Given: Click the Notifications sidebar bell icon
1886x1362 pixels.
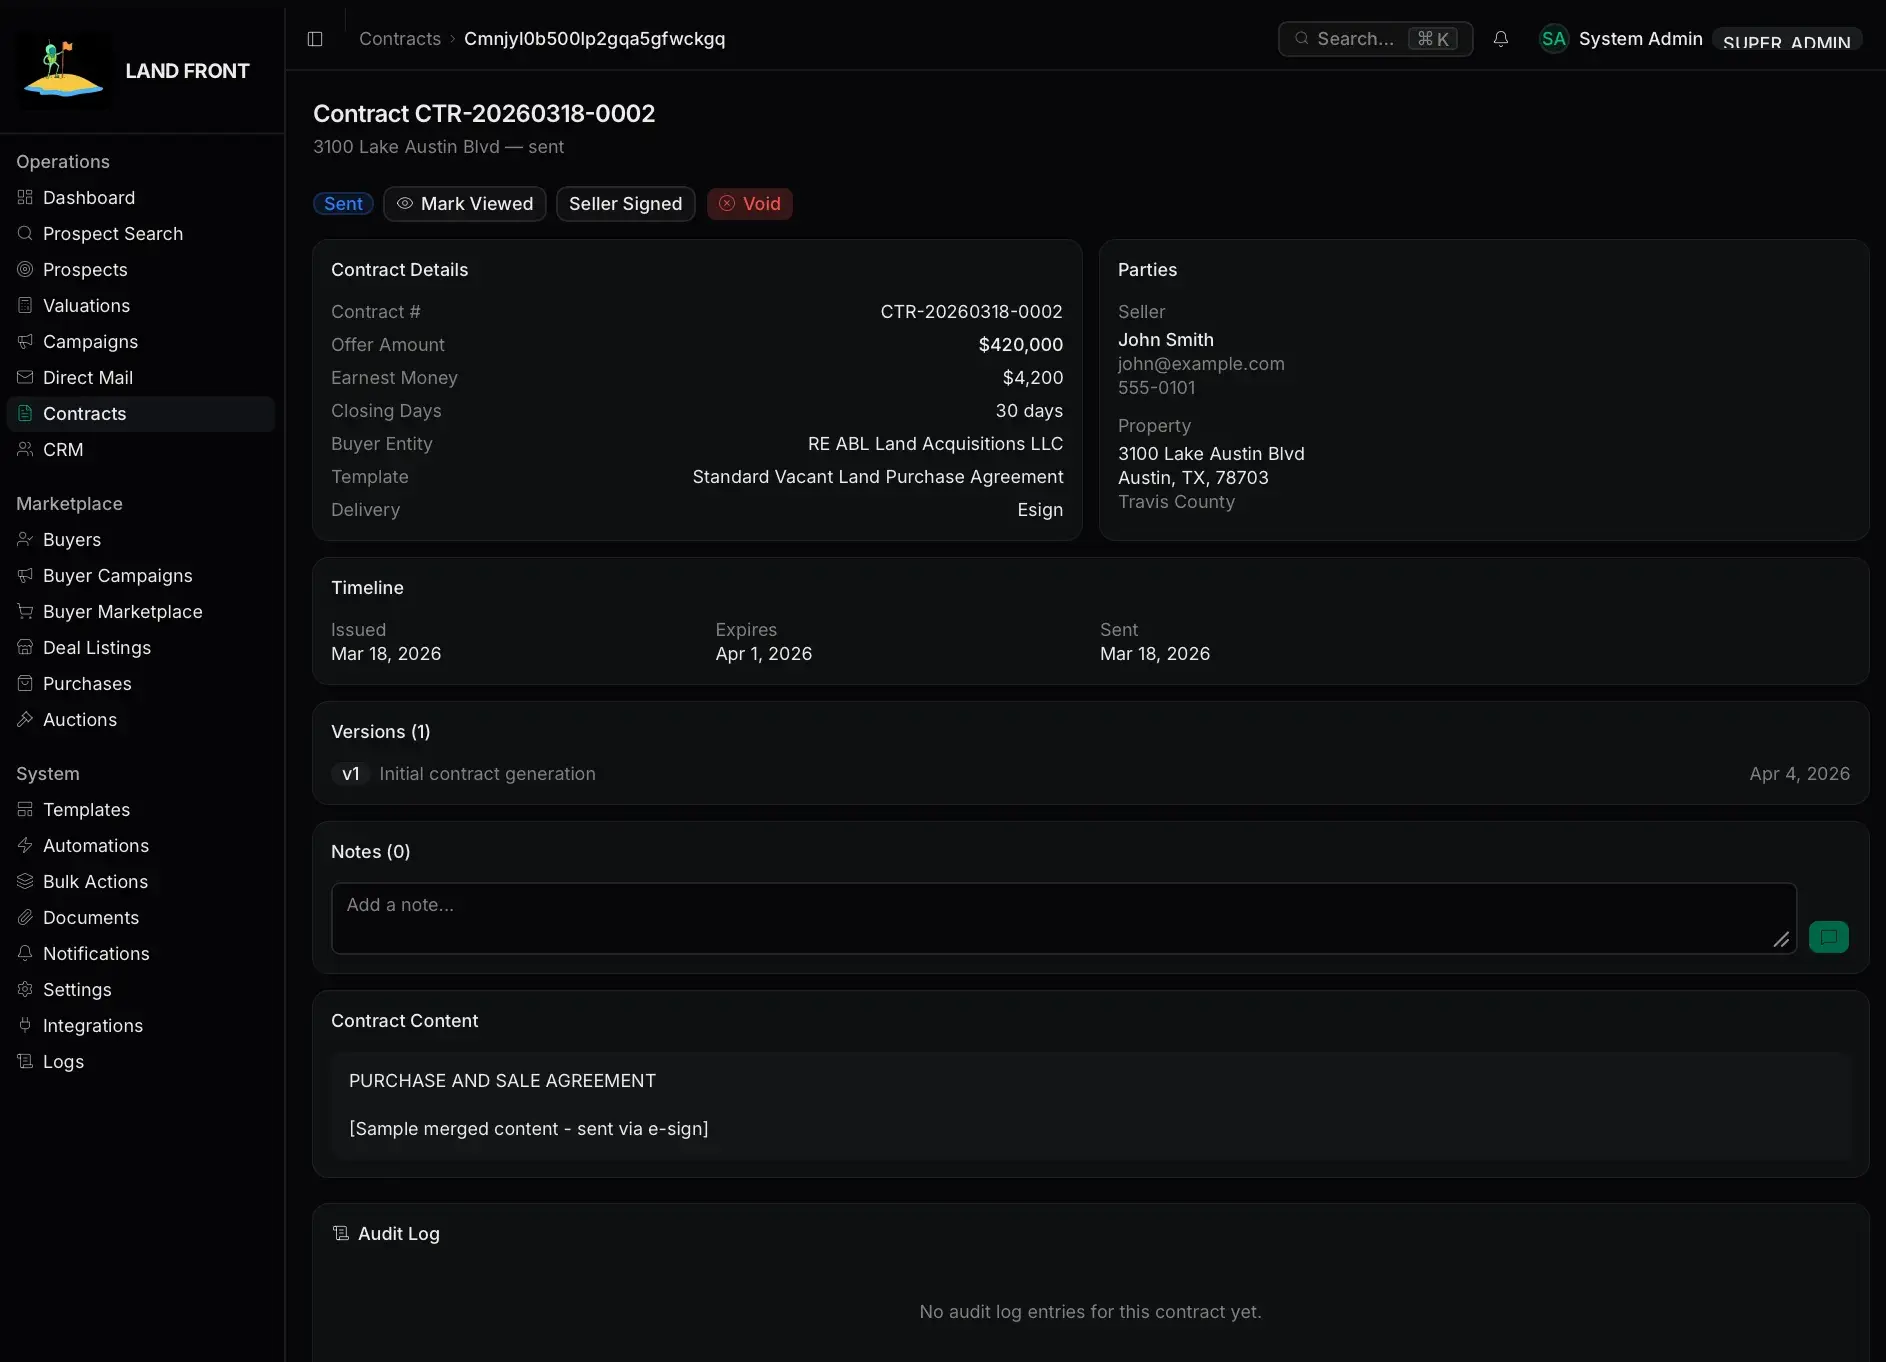Looking at the screenshot, I should click(x=25, y=954).
